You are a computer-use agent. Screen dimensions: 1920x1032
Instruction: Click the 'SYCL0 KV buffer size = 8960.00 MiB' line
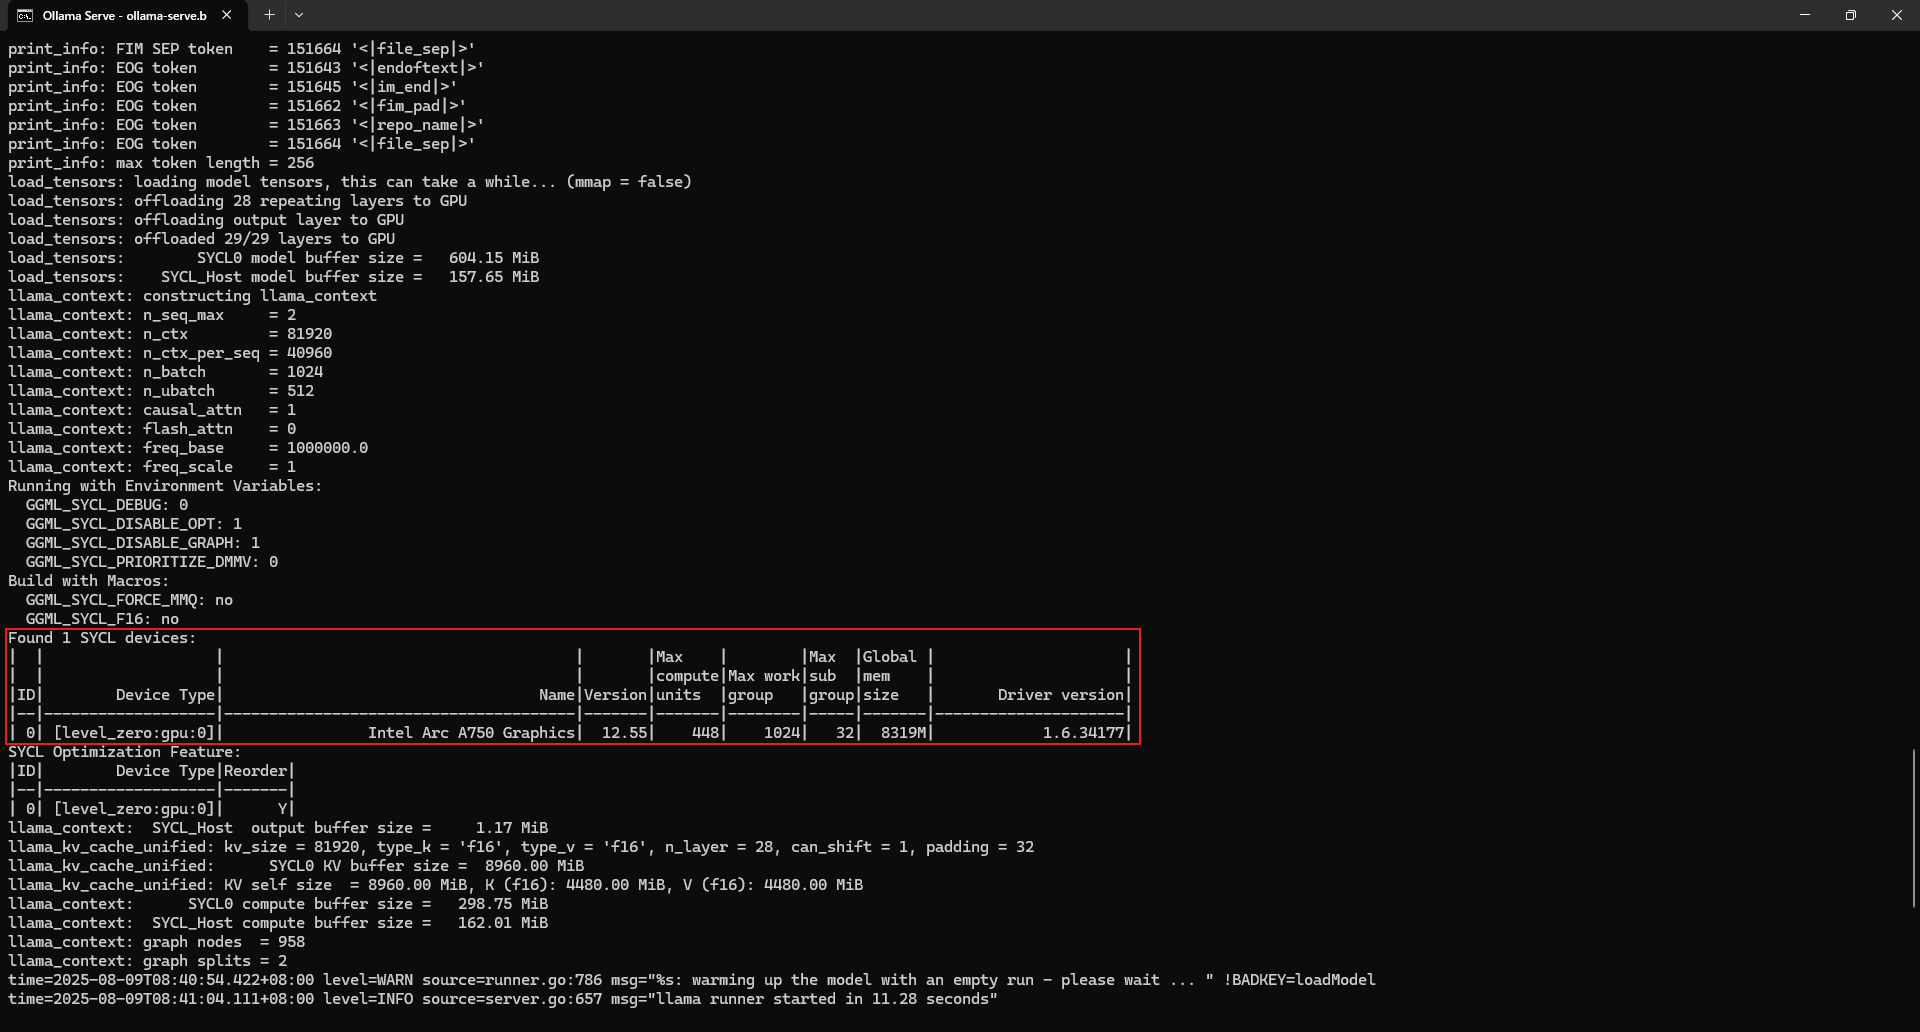296,866
